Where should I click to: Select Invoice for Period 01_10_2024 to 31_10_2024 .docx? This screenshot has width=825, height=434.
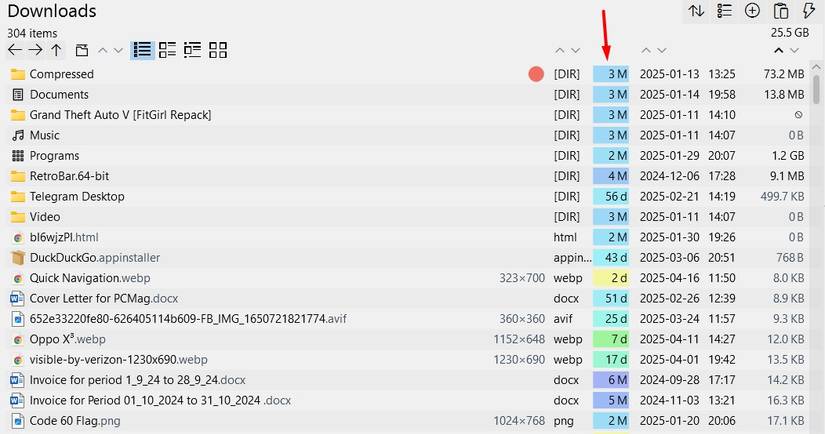click(x=160, y=400)
